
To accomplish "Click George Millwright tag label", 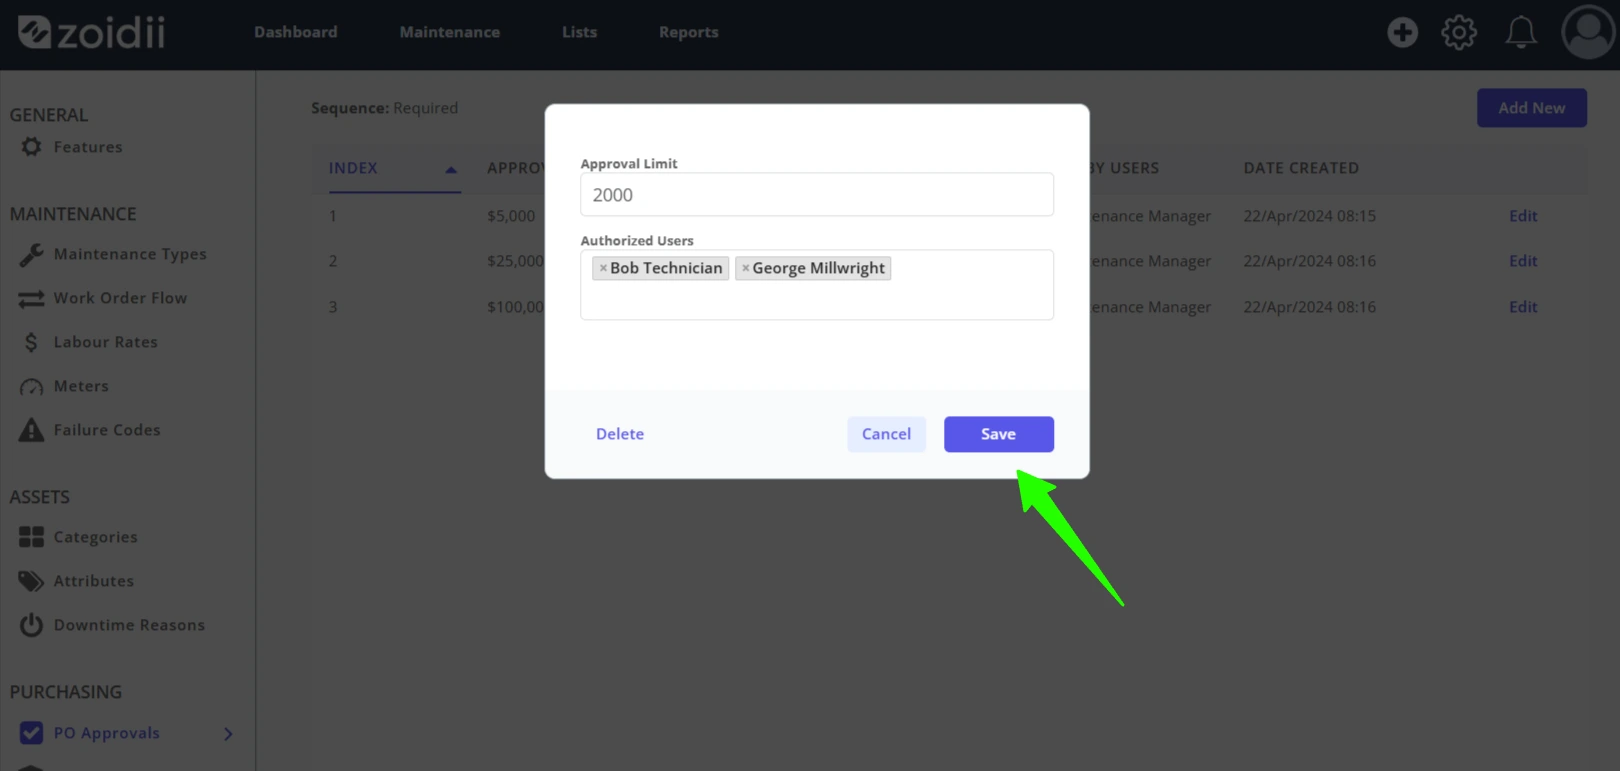I will [818, 268].
